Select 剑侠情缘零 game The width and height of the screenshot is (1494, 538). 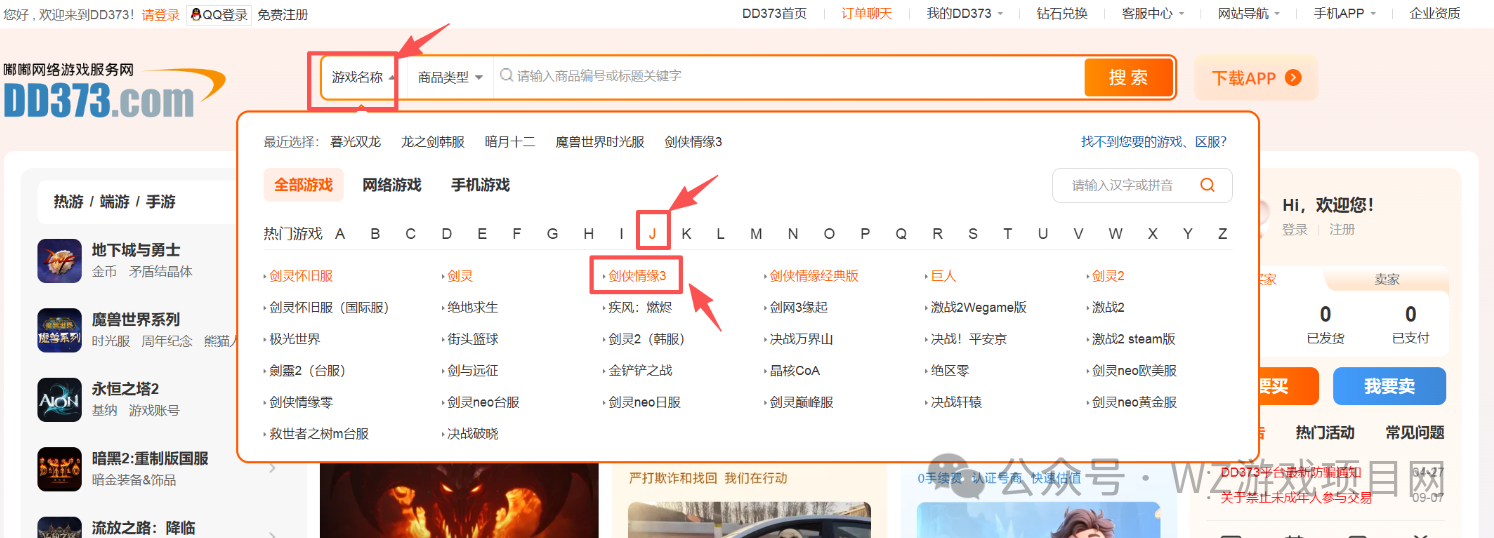pyautogui.click(x=299, y=402)
